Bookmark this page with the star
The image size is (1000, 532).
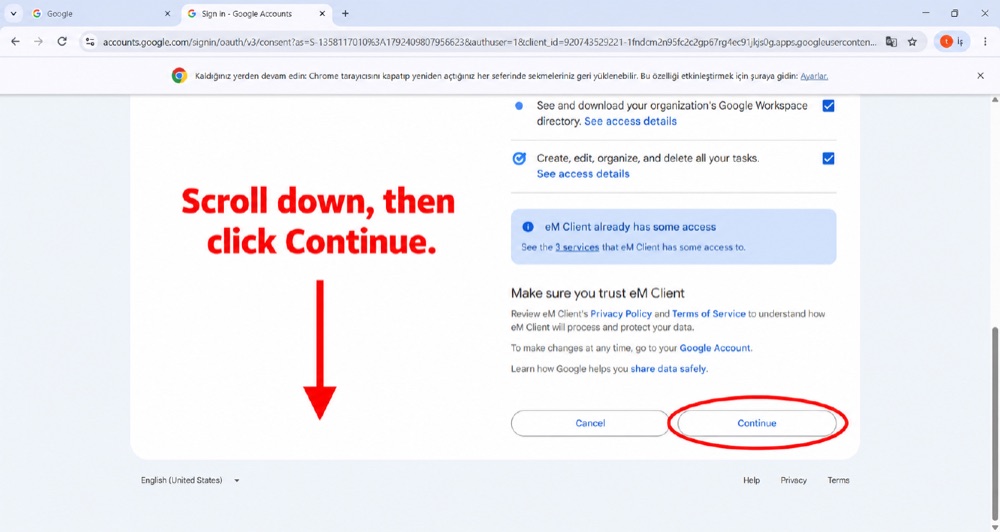912,41
